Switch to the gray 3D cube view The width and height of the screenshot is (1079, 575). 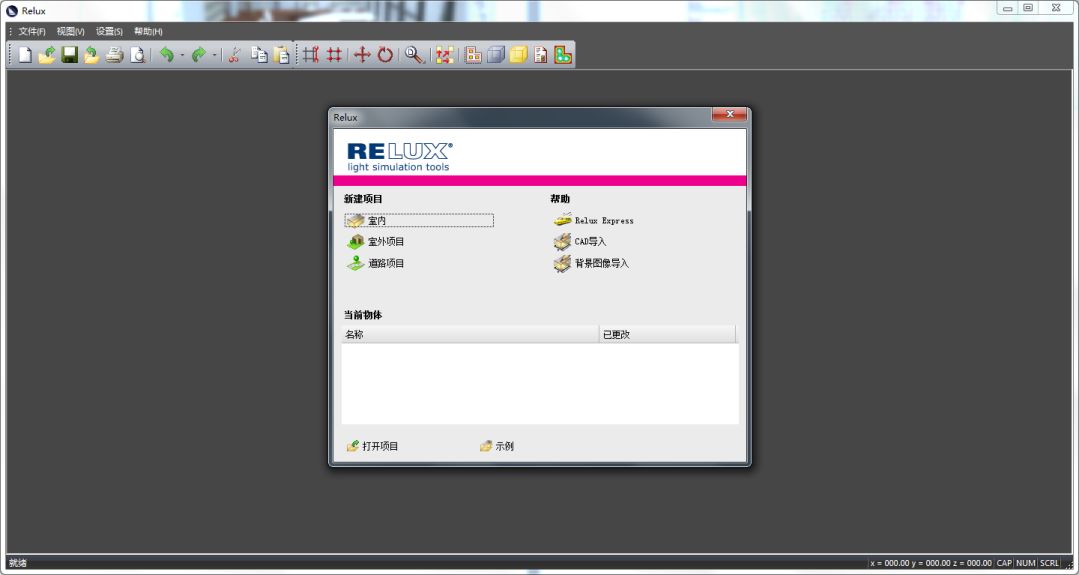click(496, 55)
